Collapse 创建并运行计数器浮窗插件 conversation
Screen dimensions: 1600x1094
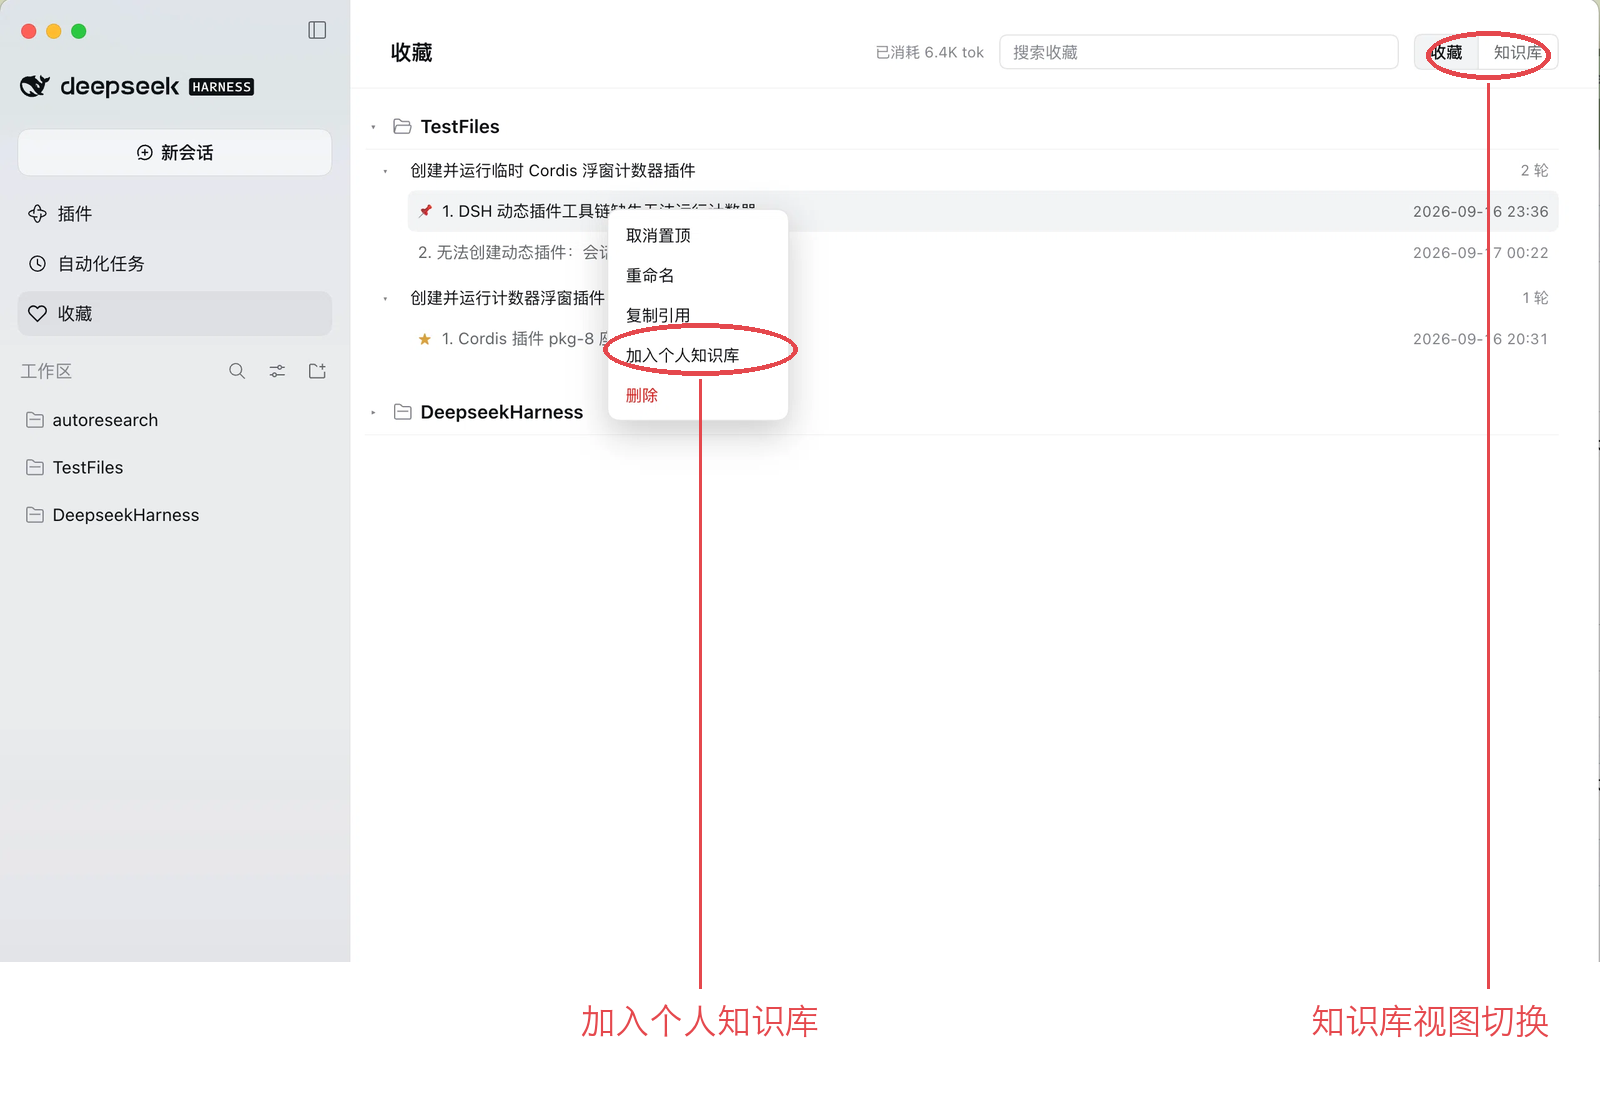click(385, 298)
